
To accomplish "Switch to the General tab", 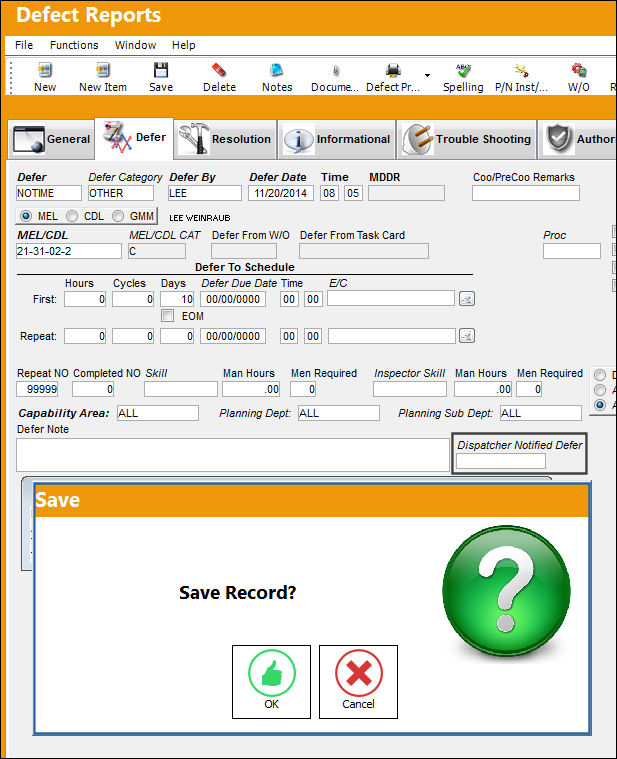I will click(51, 139).
